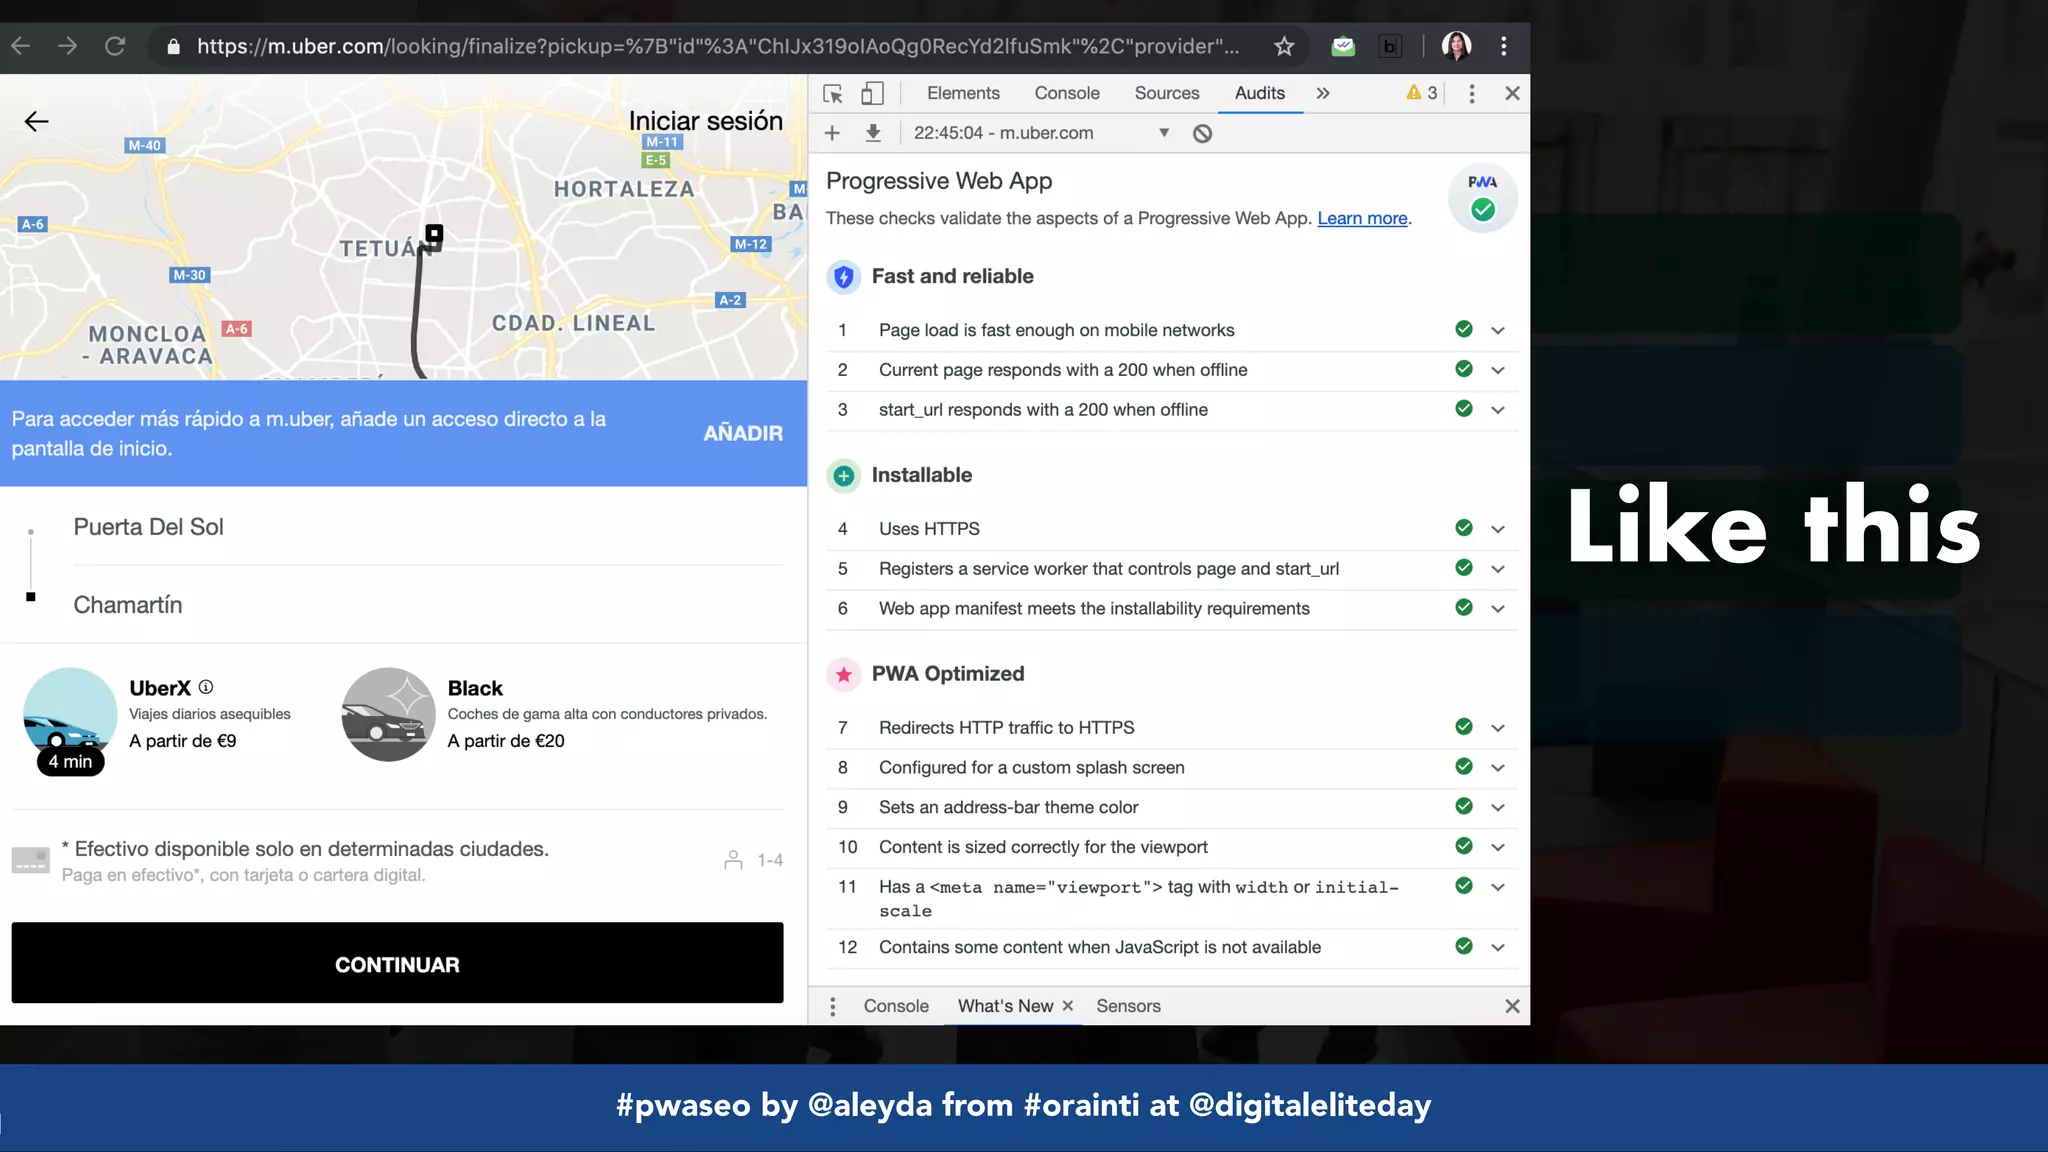Click the browser reload icon

pyautogui.click(x=115, y=46)
